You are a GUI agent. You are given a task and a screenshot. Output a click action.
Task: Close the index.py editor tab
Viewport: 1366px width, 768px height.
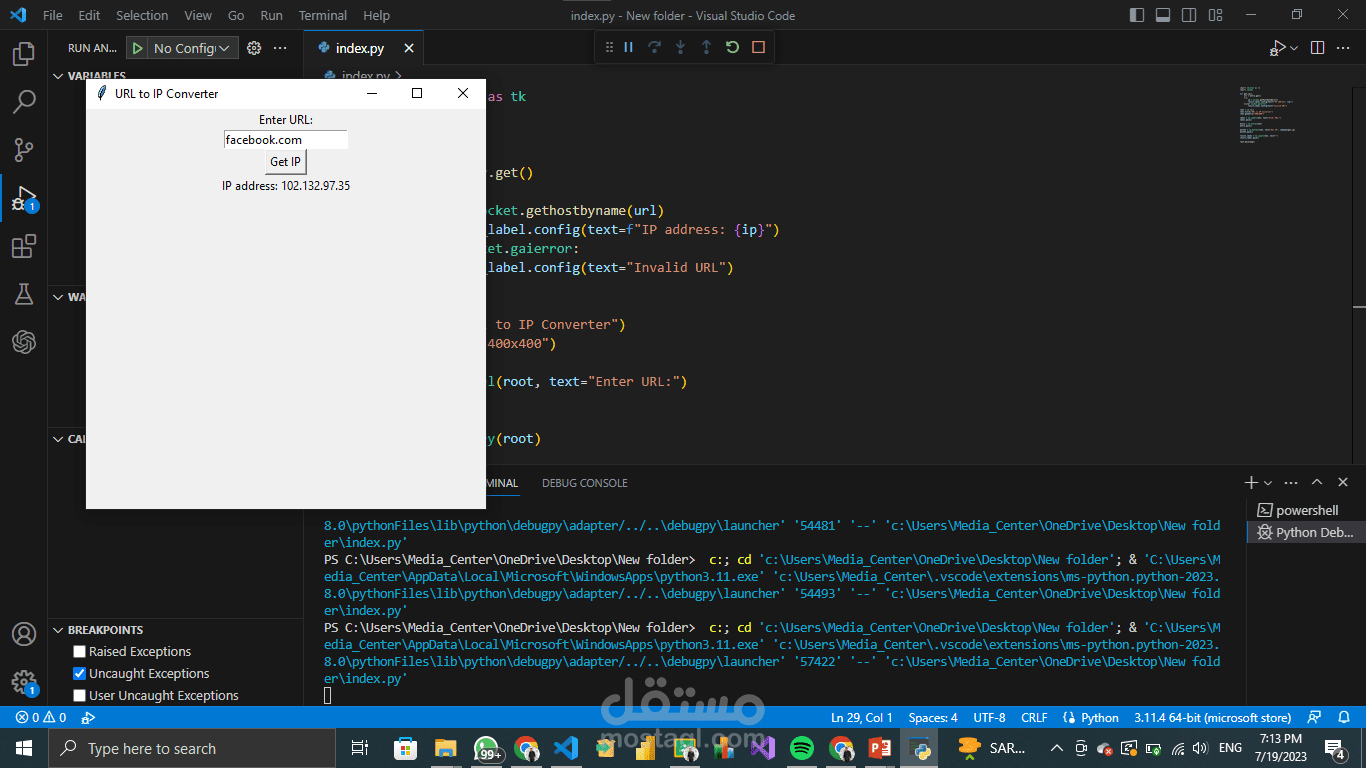point(409,48)
